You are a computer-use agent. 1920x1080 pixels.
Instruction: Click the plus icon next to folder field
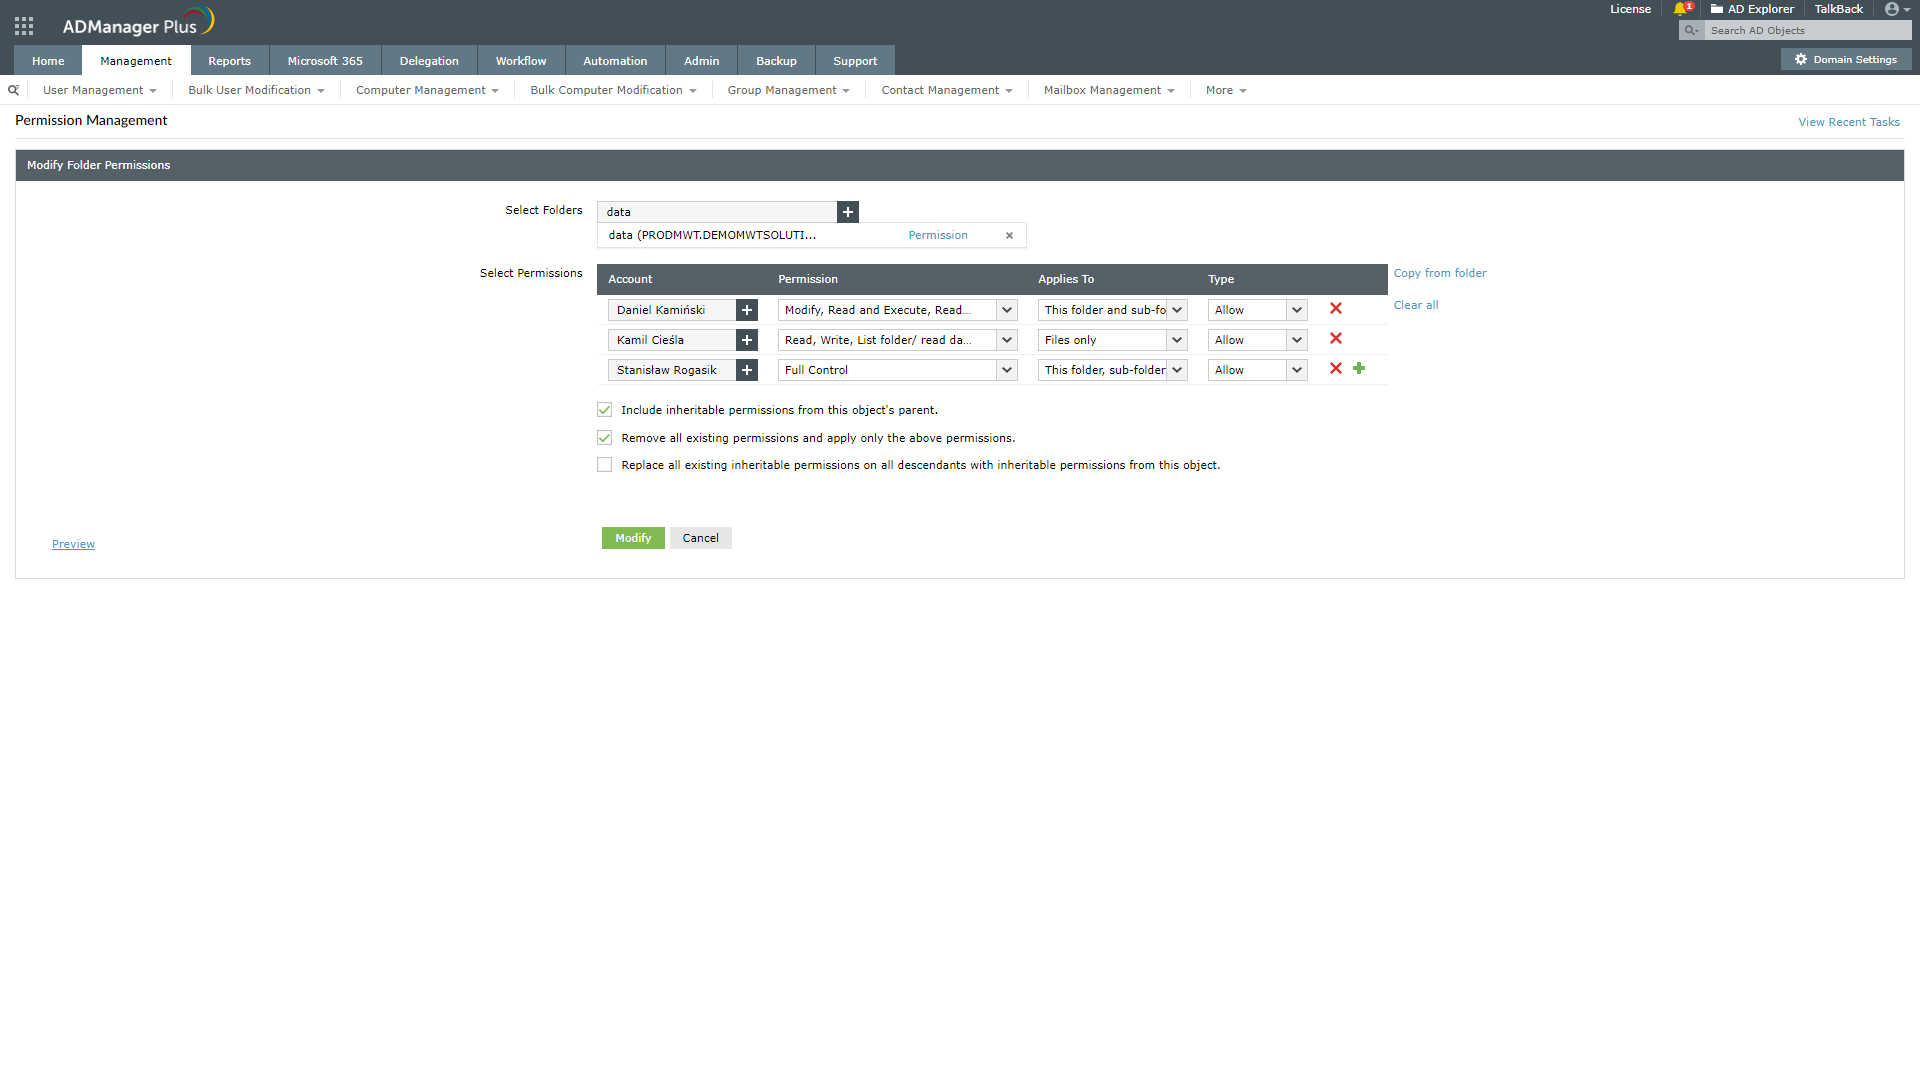[x=848, y=212]
